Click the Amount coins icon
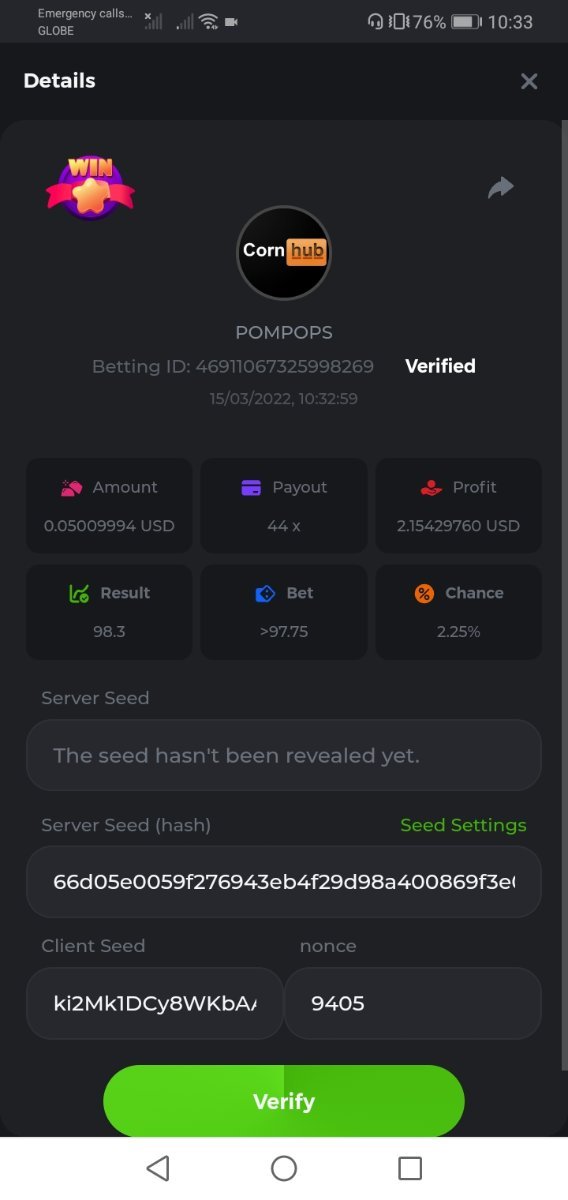568x1200 pixels. [x=71, y=488]
